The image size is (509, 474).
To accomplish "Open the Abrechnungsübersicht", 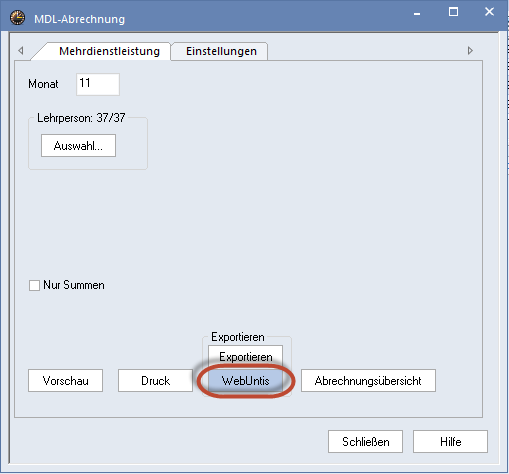I will point(368,380).
